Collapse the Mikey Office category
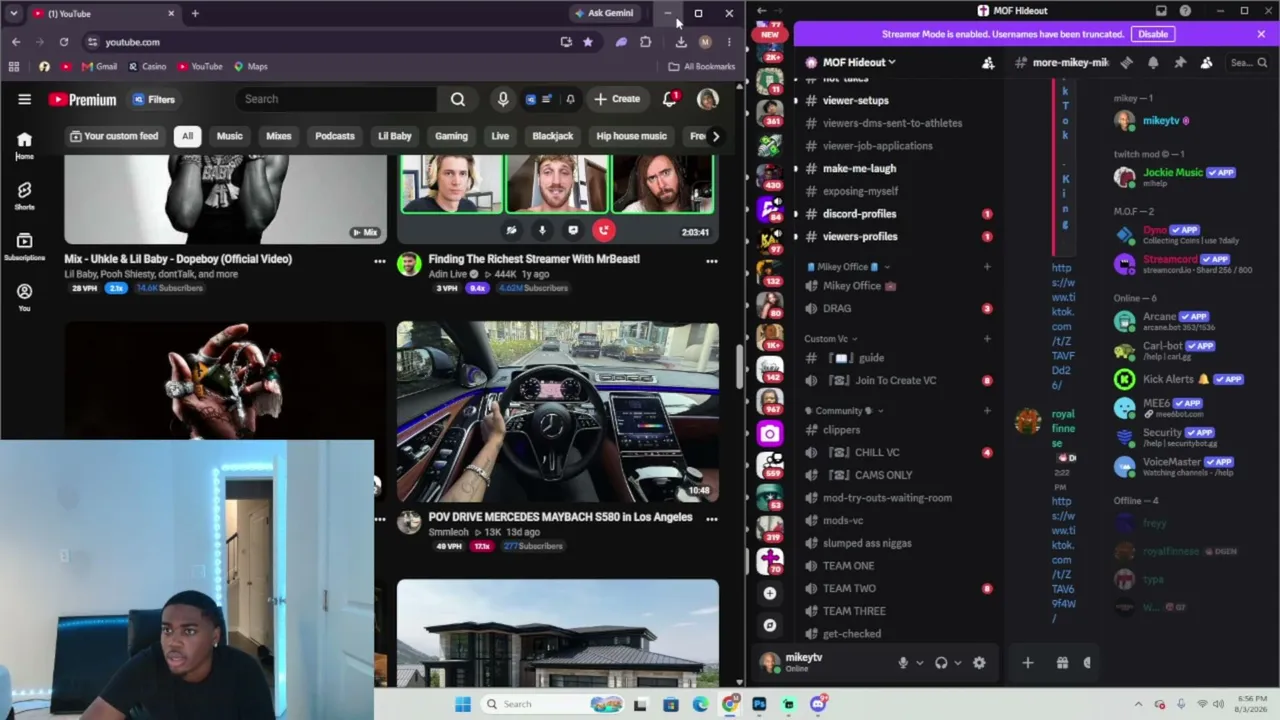The image size is (1280, 720). [848, 267]
